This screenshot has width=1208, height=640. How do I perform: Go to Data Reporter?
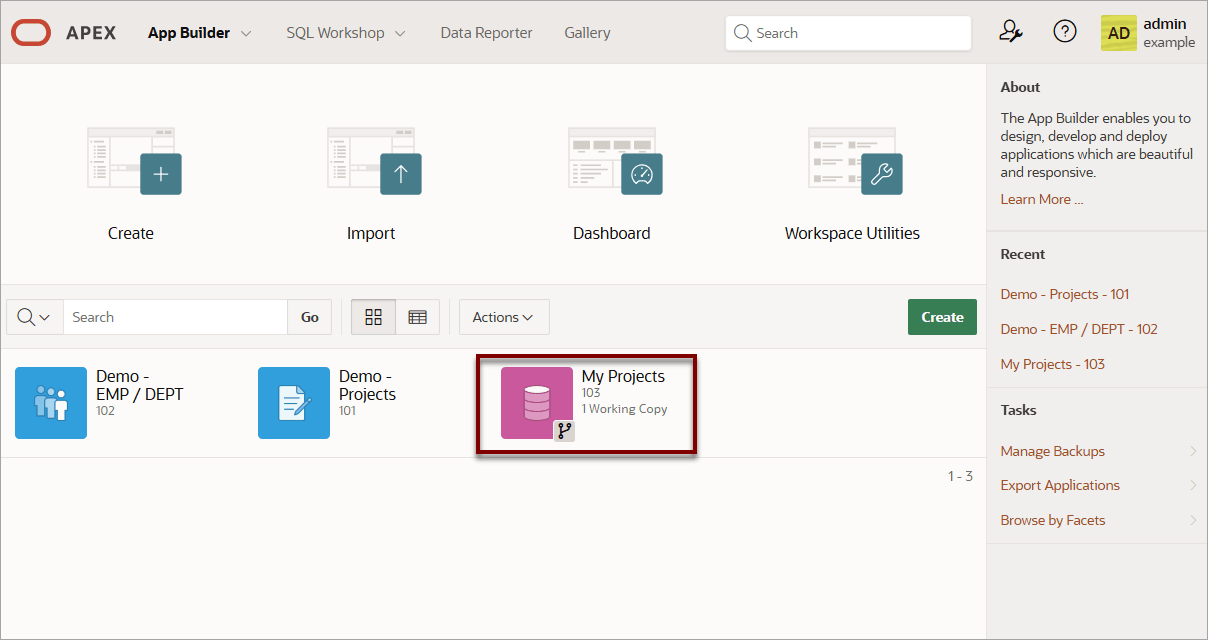[486, 33]
